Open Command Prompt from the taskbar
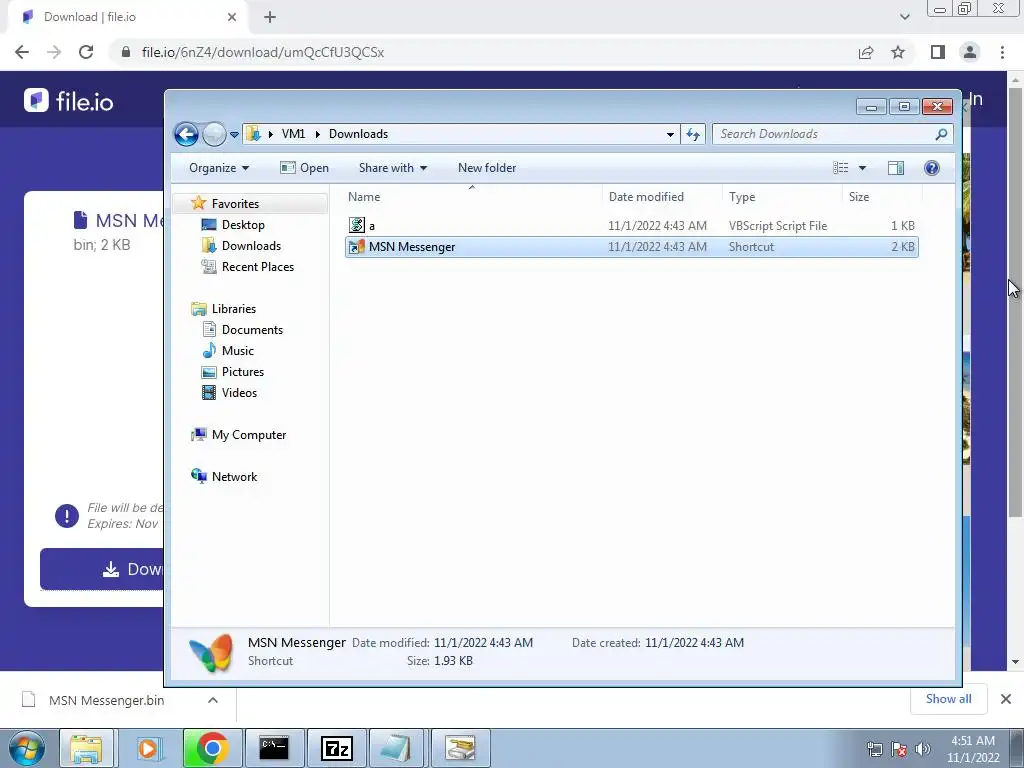Image resolution: width=1024 pixels, height=768 pixels. click(x=274, y=748)
